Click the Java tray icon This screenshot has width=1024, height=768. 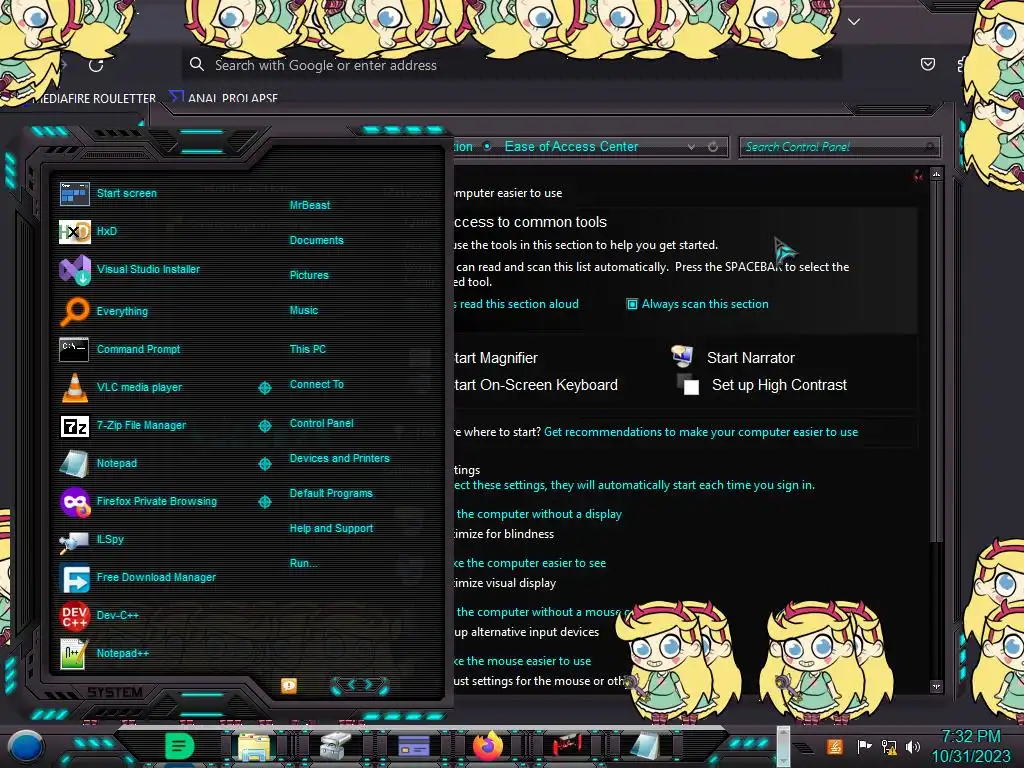click(x=835, y=746)
